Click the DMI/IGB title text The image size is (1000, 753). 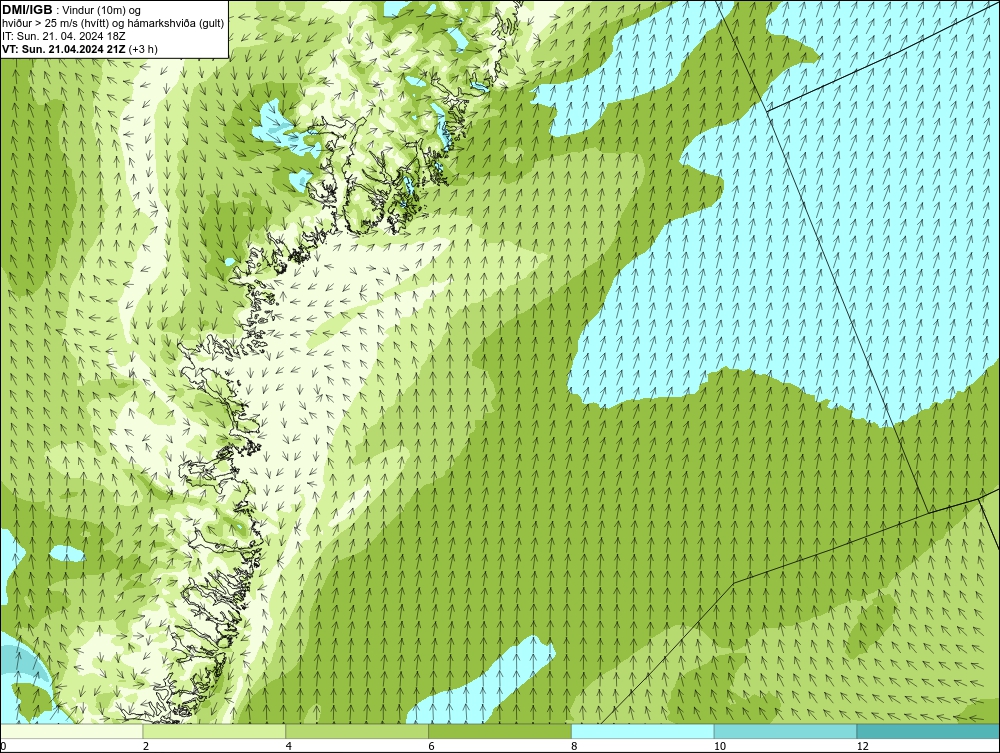[x=27, y=10]
